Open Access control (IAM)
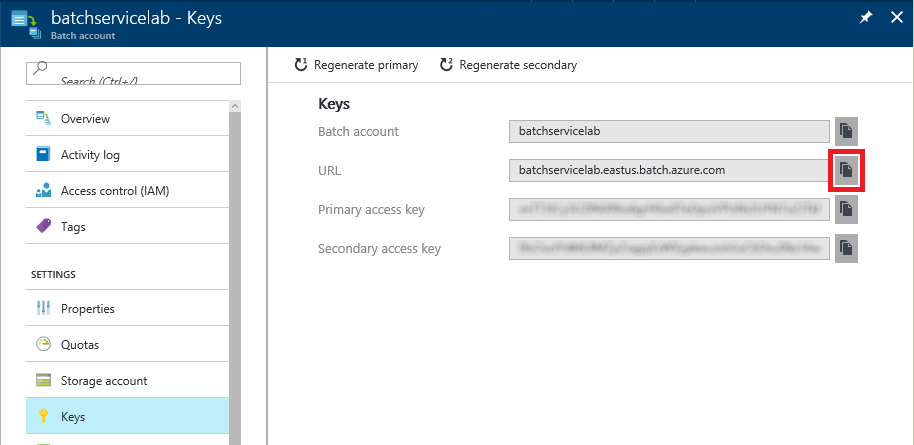 (x=128, y=191)
